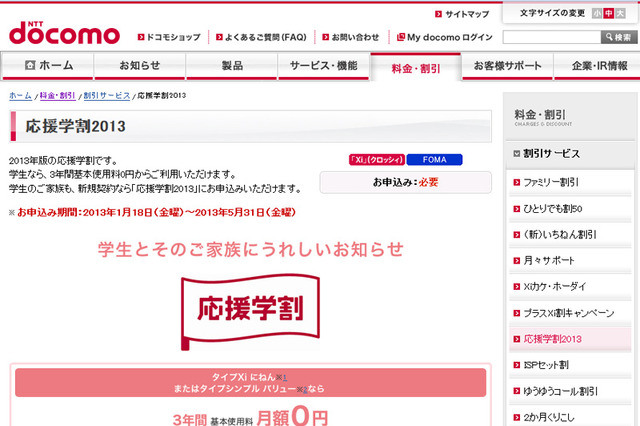Click arrow icon beside 2か月くりこし
This screenshot has height=426, width=640.
tap(517, 417)
